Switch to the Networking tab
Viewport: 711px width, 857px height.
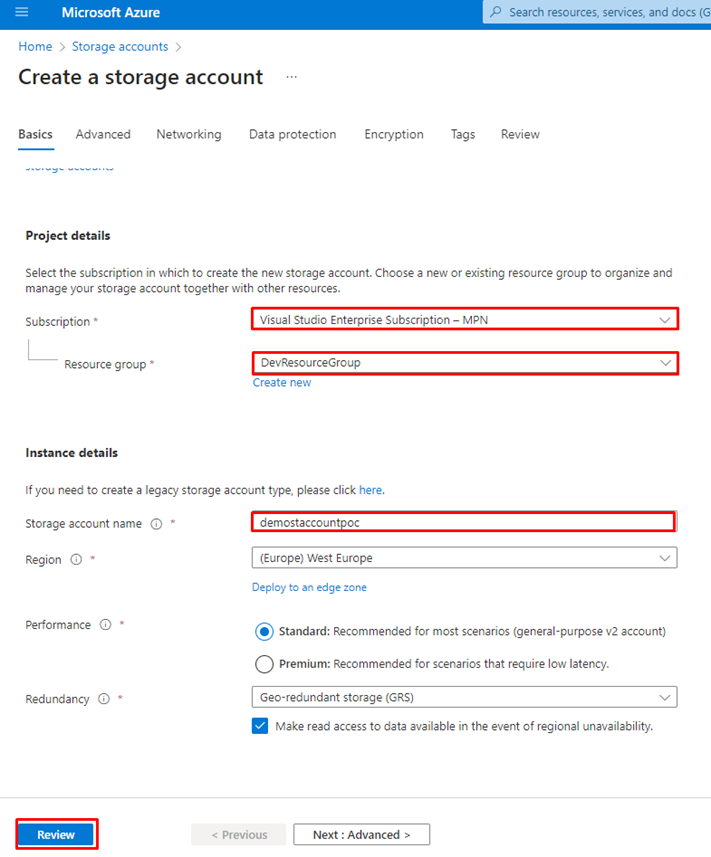click(x=189, y=134)
